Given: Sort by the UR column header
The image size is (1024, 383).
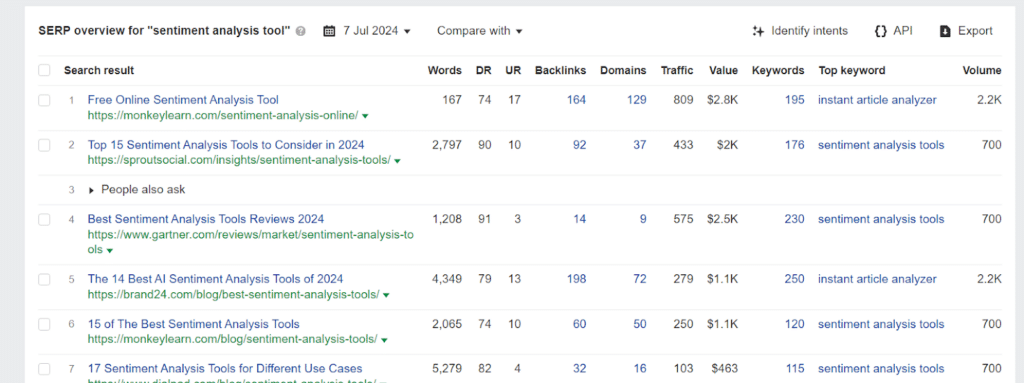Looking at the screenshot, I should [513, 71].
